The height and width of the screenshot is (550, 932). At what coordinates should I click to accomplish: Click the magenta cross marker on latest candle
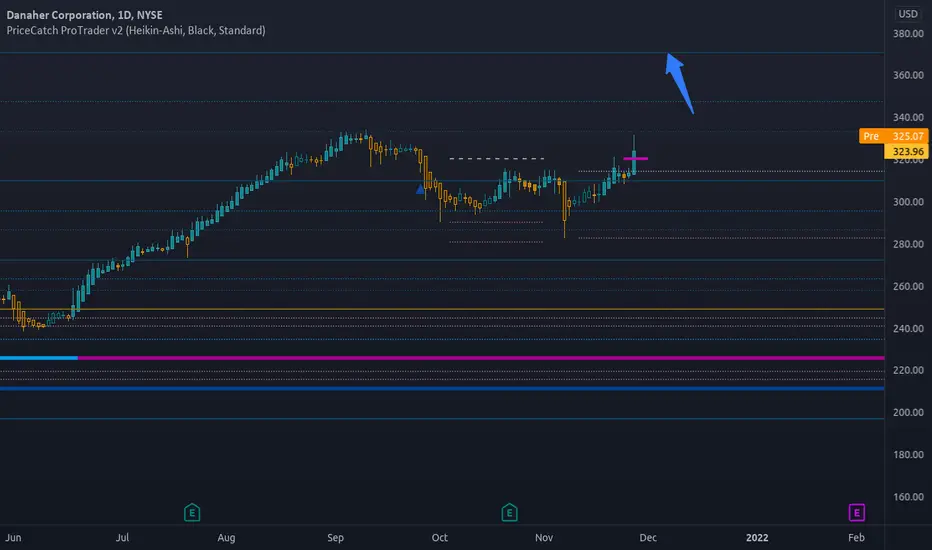(635, 159)
